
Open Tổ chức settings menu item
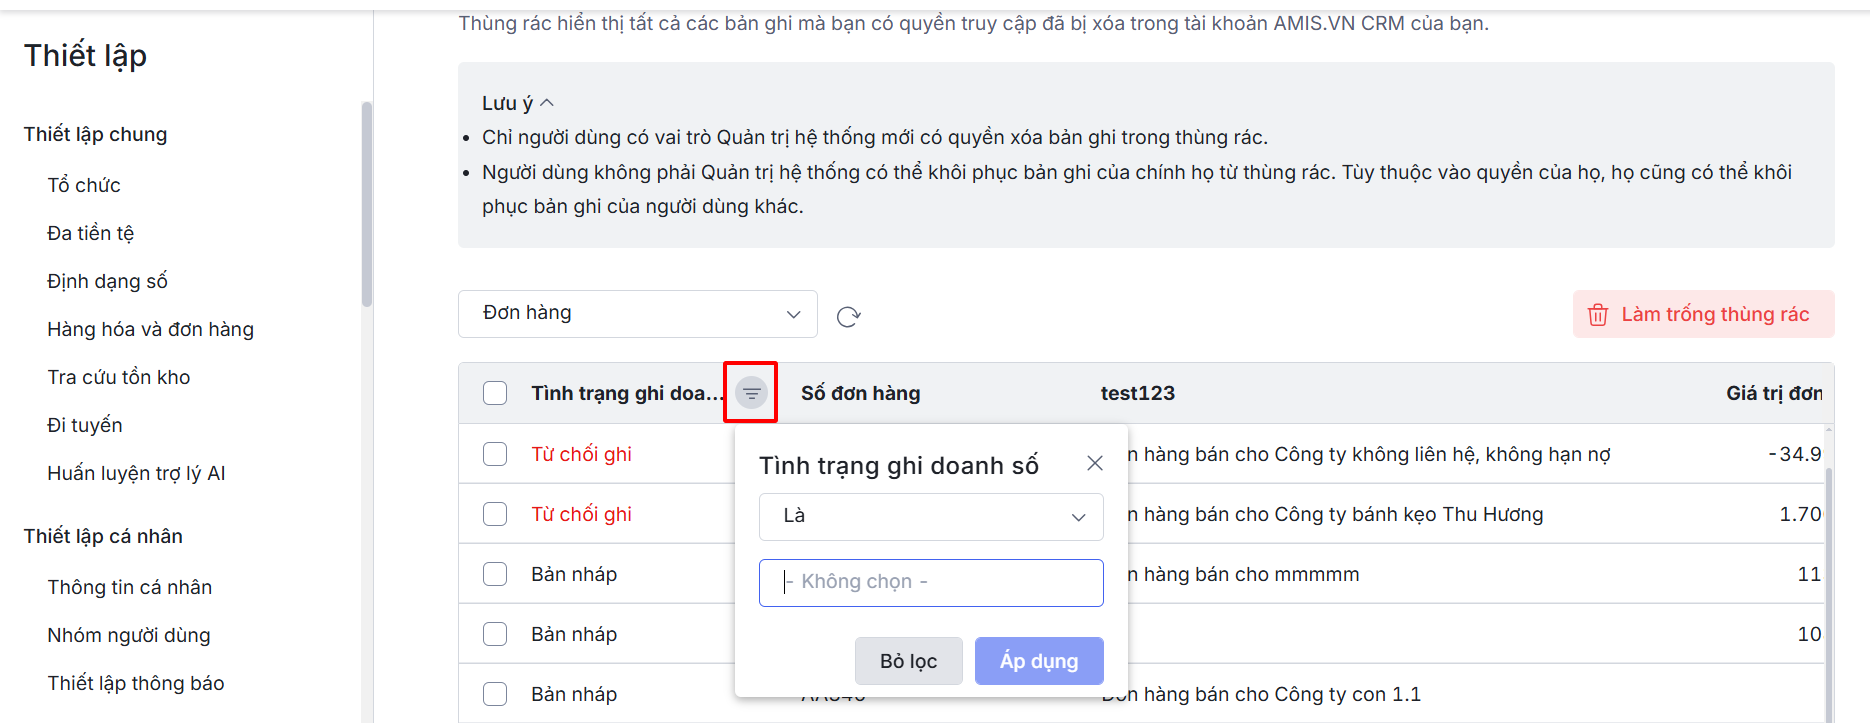coord(84,185)
